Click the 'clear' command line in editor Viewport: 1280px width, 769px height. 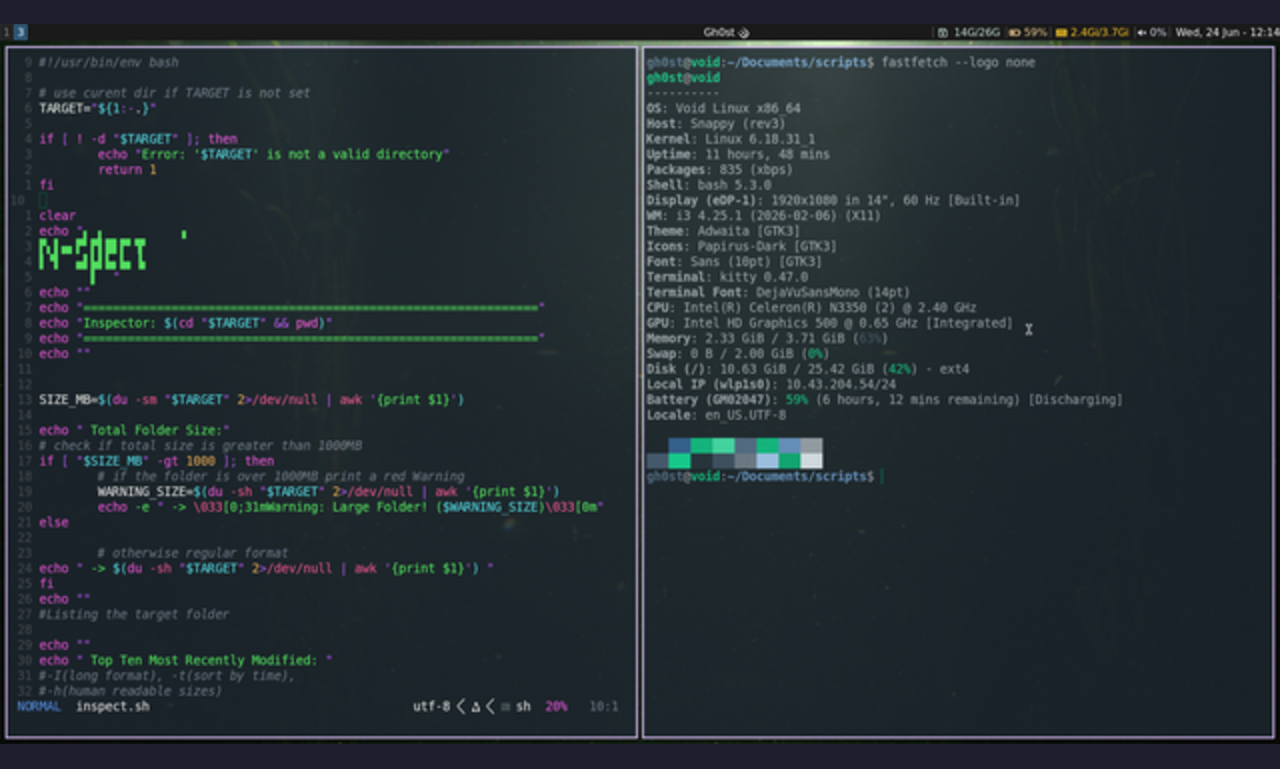pyautogui.click(x=57, y=216)
